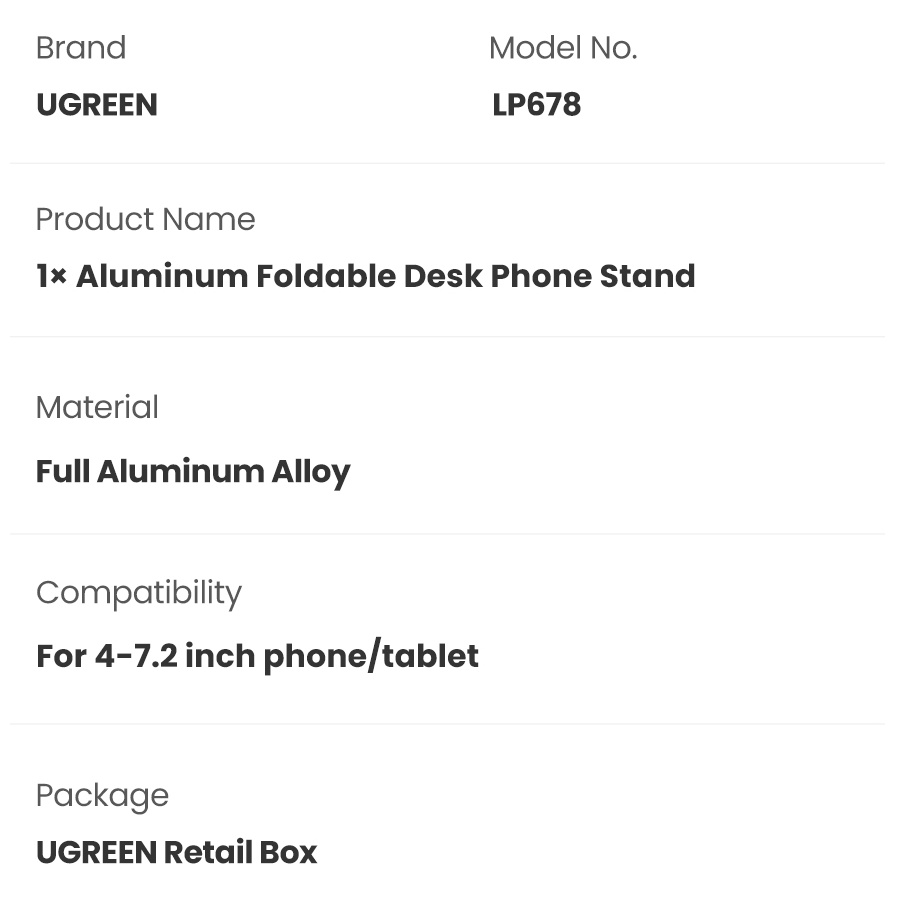Select the UGREEN brand value
The height and width of the screenshot is (898, 898).
pyautogui.click(x=97, y=105)
